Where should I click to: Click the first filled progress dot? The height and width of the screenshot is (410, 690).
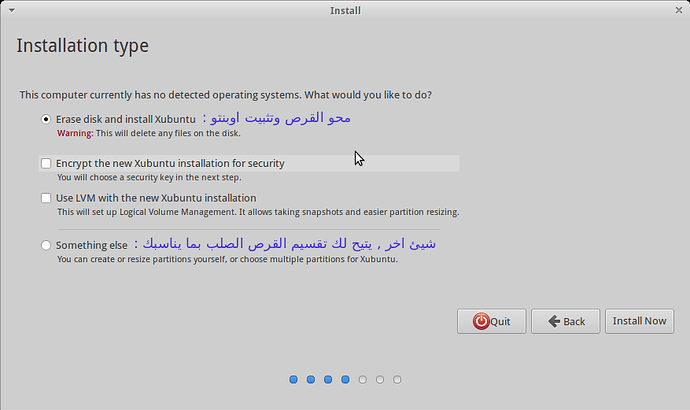294,379
